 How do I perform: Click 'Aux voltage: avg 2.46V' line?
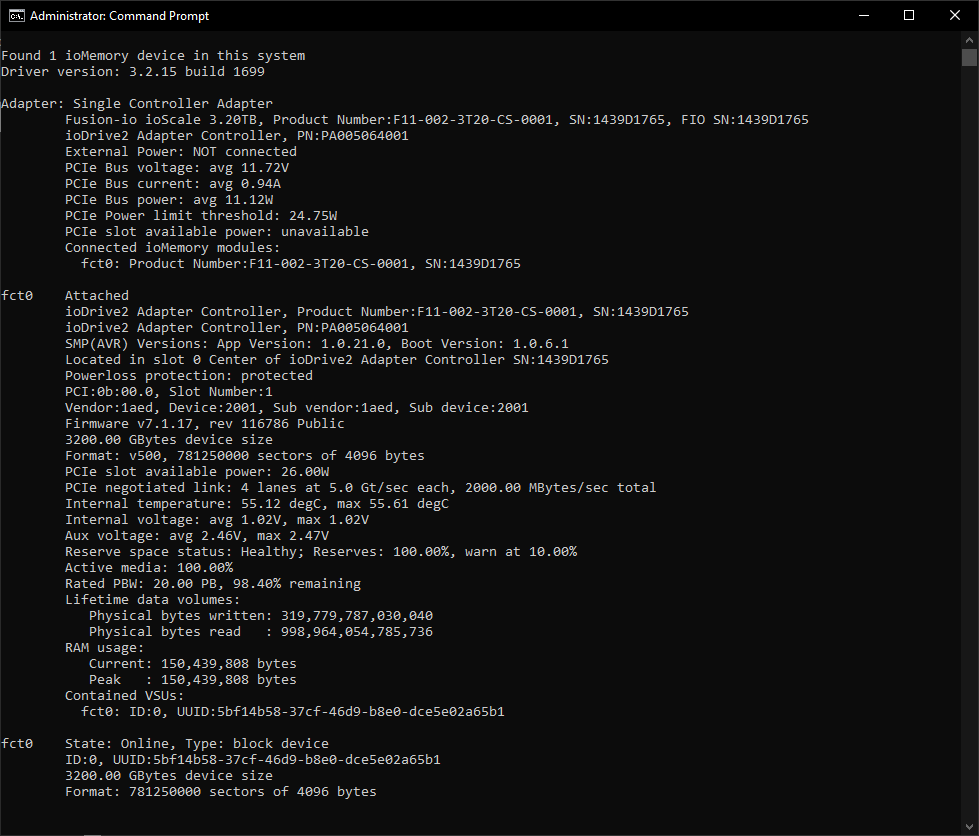[x=197, y=536]
